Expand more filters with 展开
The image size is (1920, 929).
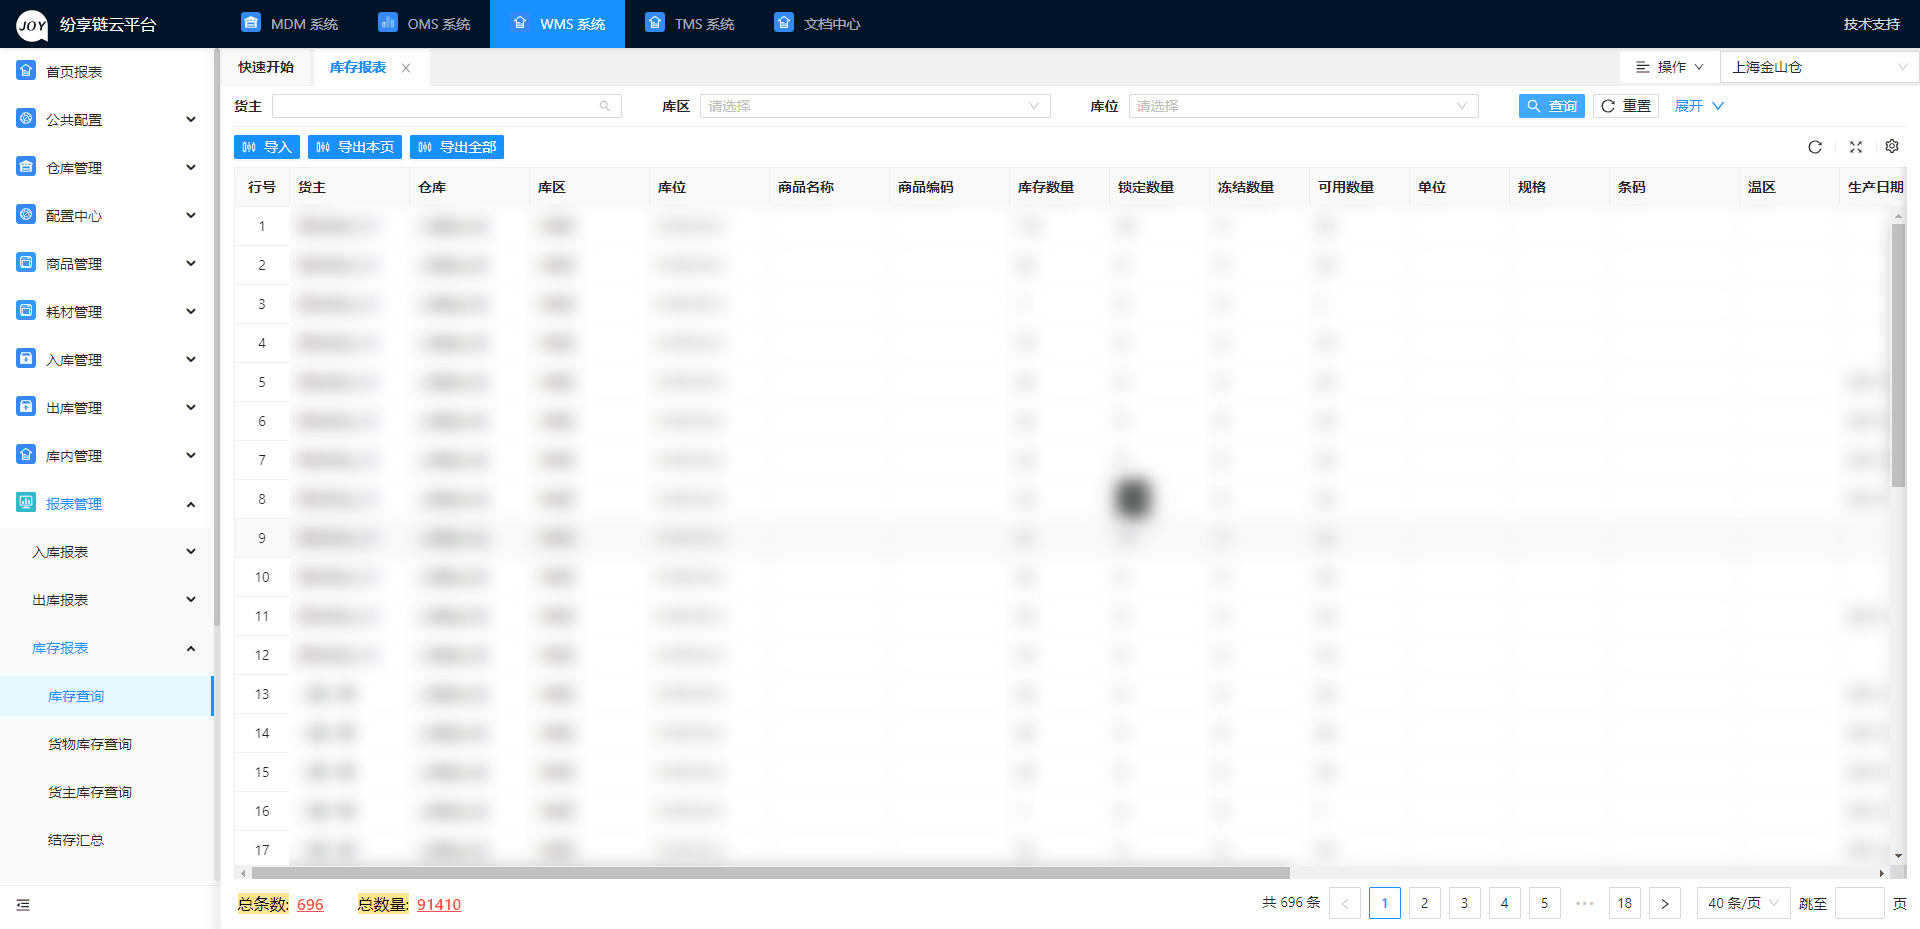[1699, 106]
